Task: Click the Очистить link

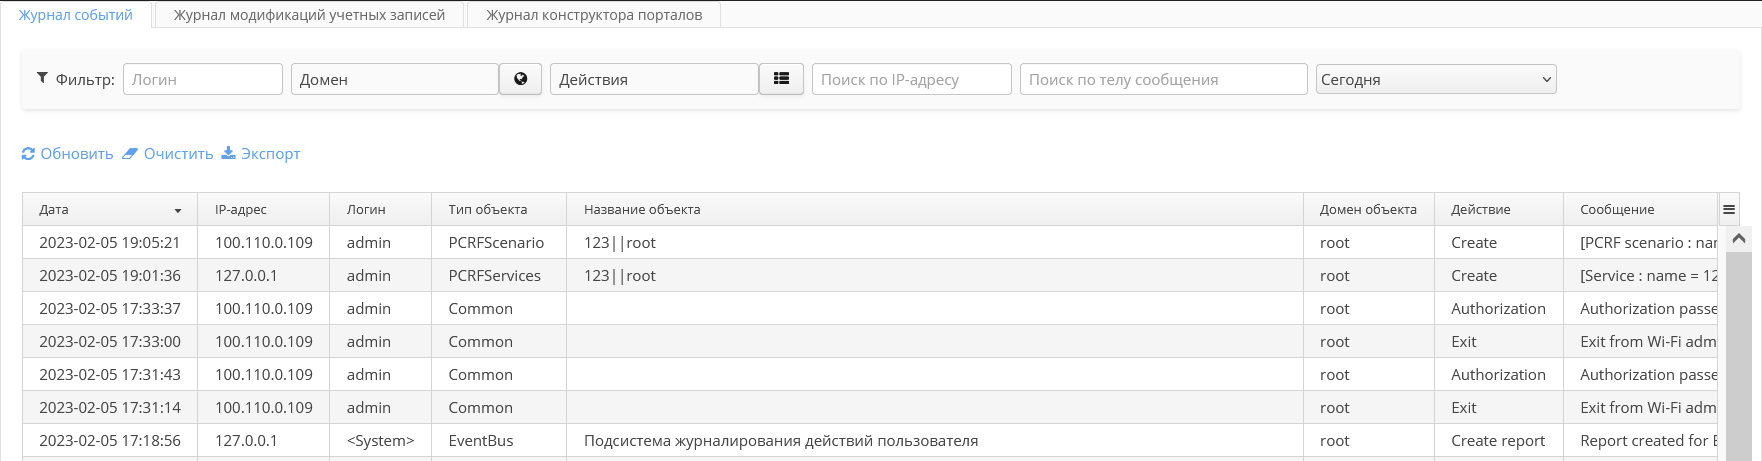Action: [178, 154]
